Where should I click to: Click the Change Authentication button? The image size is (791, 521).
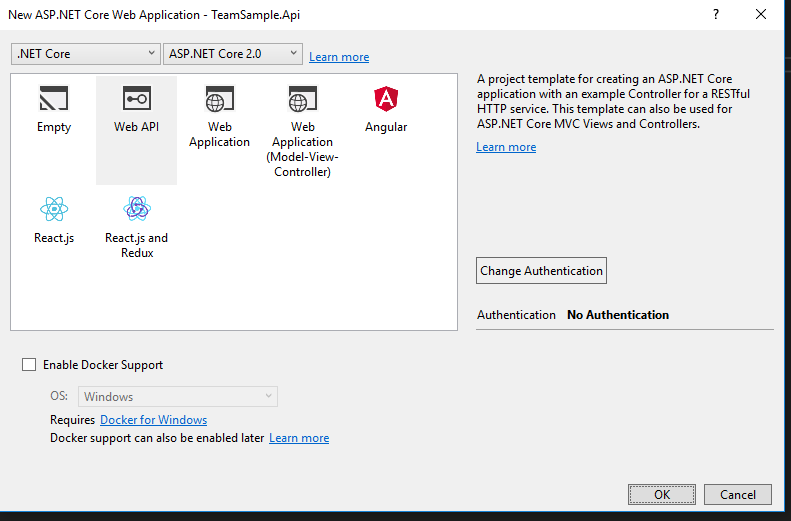pyautogui.click(x=541, y=271)
